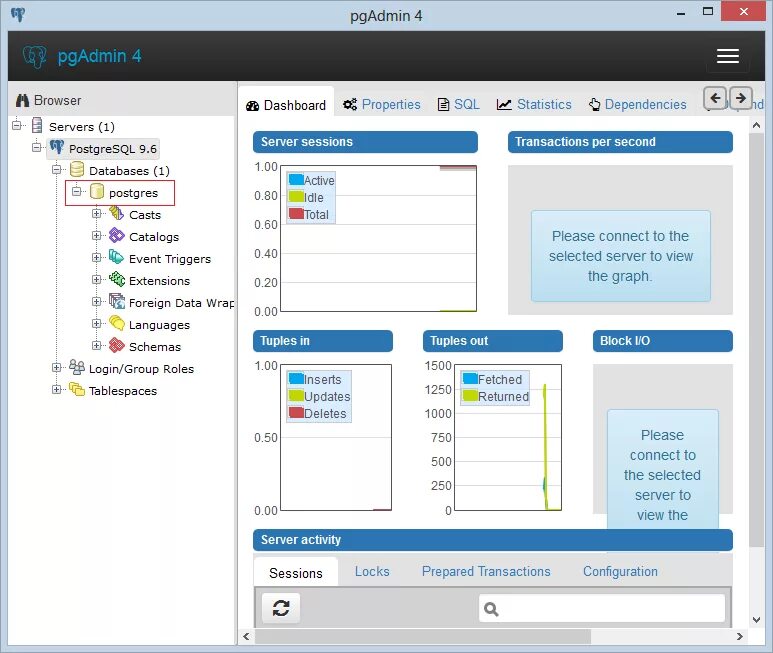The width and height of the screenshot is (773, 653).
Task: Click the Event Triggers node icon
Action: pyautogui.click(x=116, y=258)
